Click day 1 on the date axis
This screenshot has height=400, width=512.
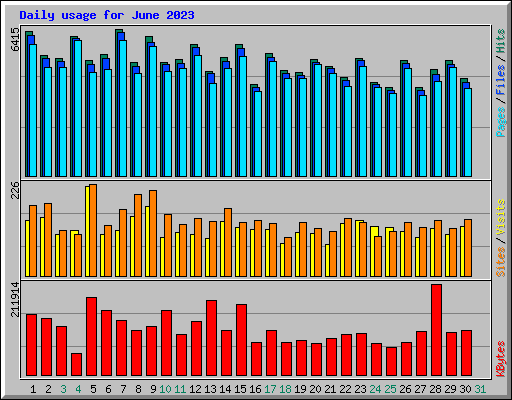[33, 389]
